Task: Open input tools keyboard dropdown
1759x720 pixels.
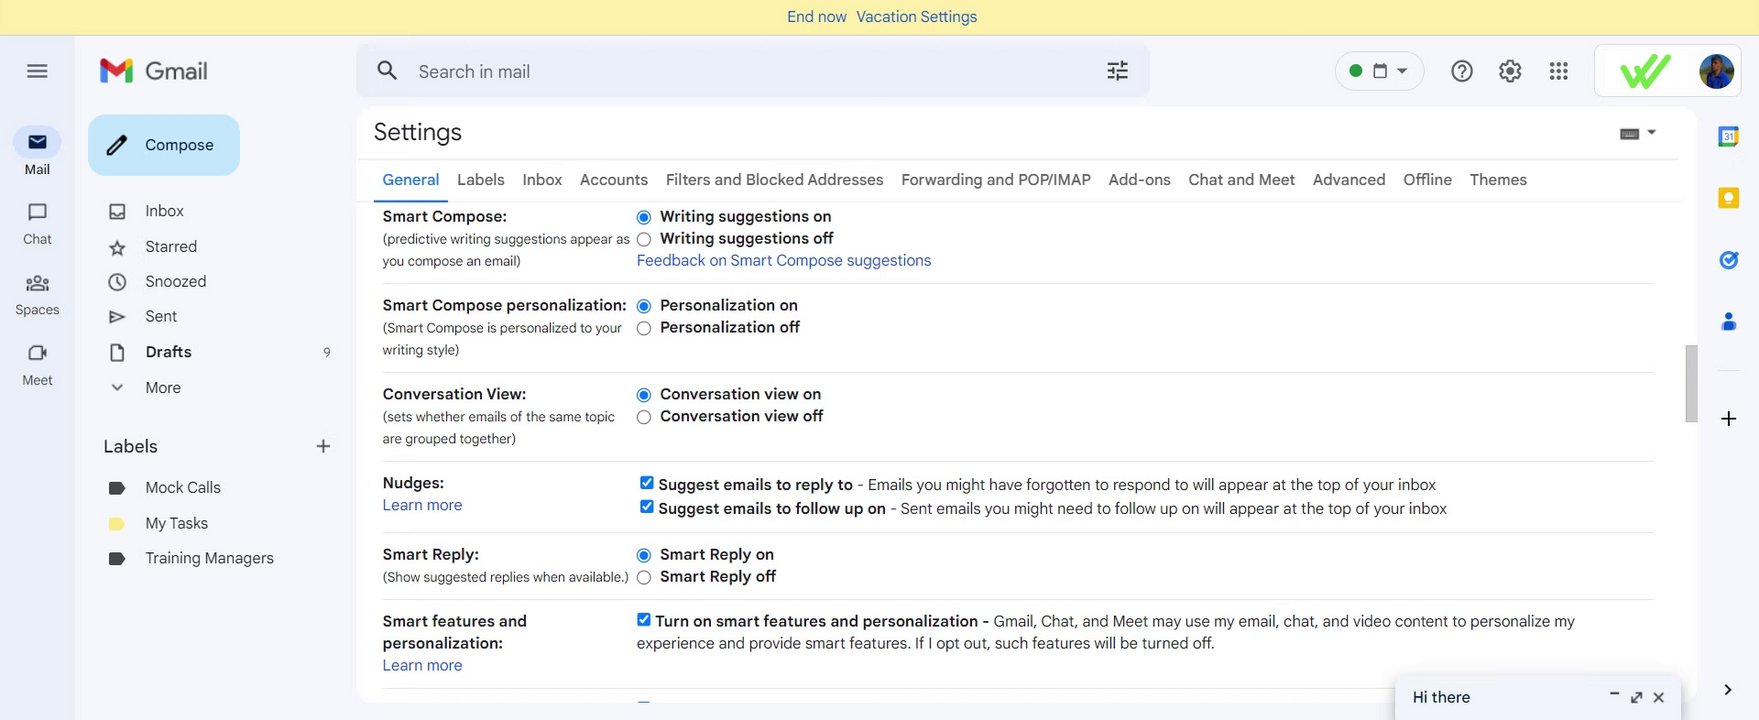Action: coord(1637,133)
